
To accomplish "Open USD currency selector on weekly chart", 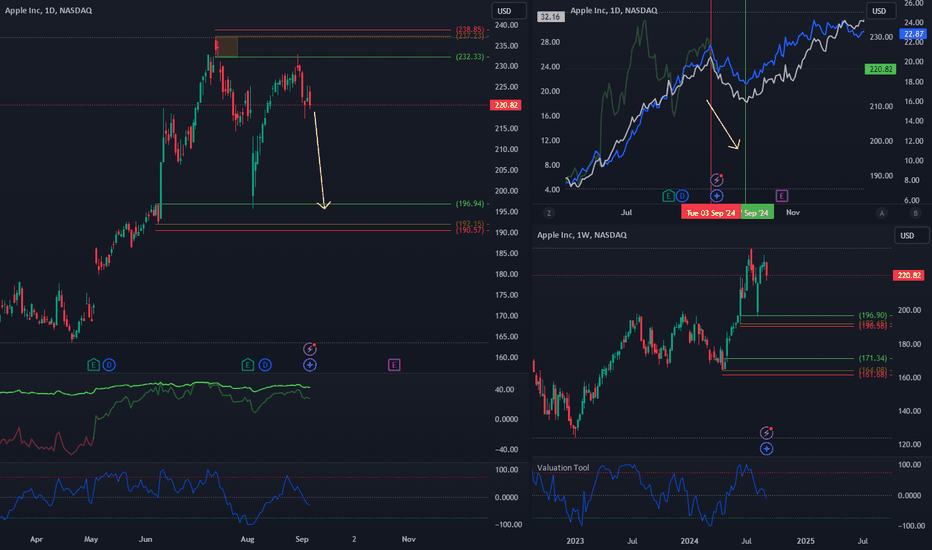I will pyautogui.click(x=911, y=235).
